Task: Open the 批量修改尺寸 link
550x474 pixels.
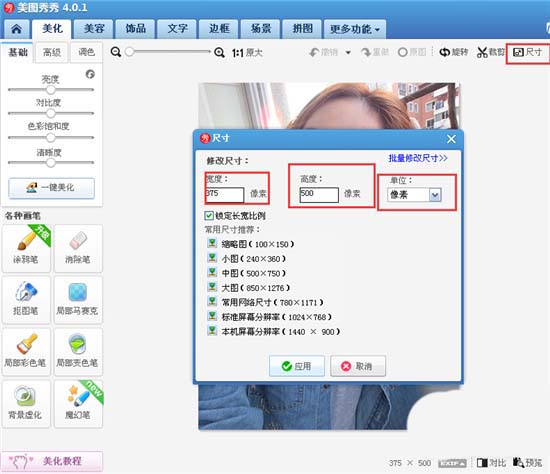Action: [418, 158]
